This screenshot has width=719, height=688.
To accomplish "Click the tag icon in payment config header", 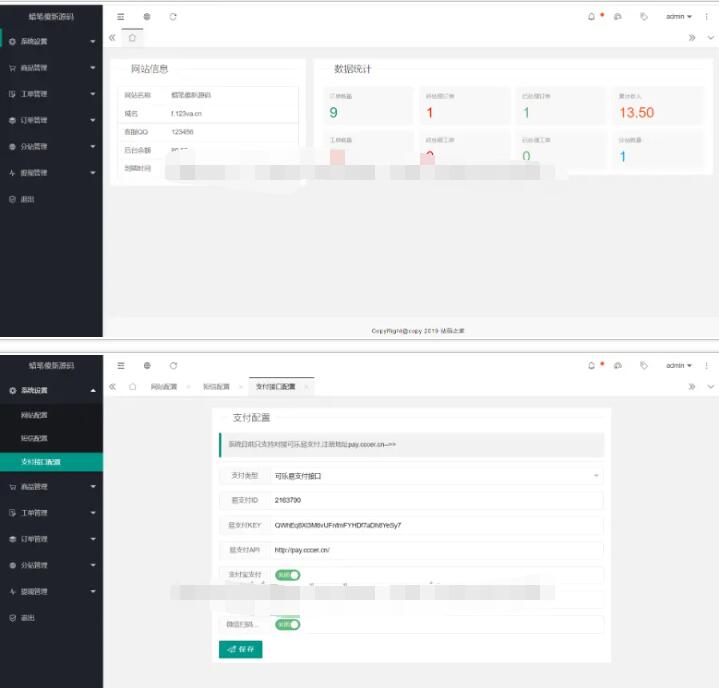I will tap(643, 366).
